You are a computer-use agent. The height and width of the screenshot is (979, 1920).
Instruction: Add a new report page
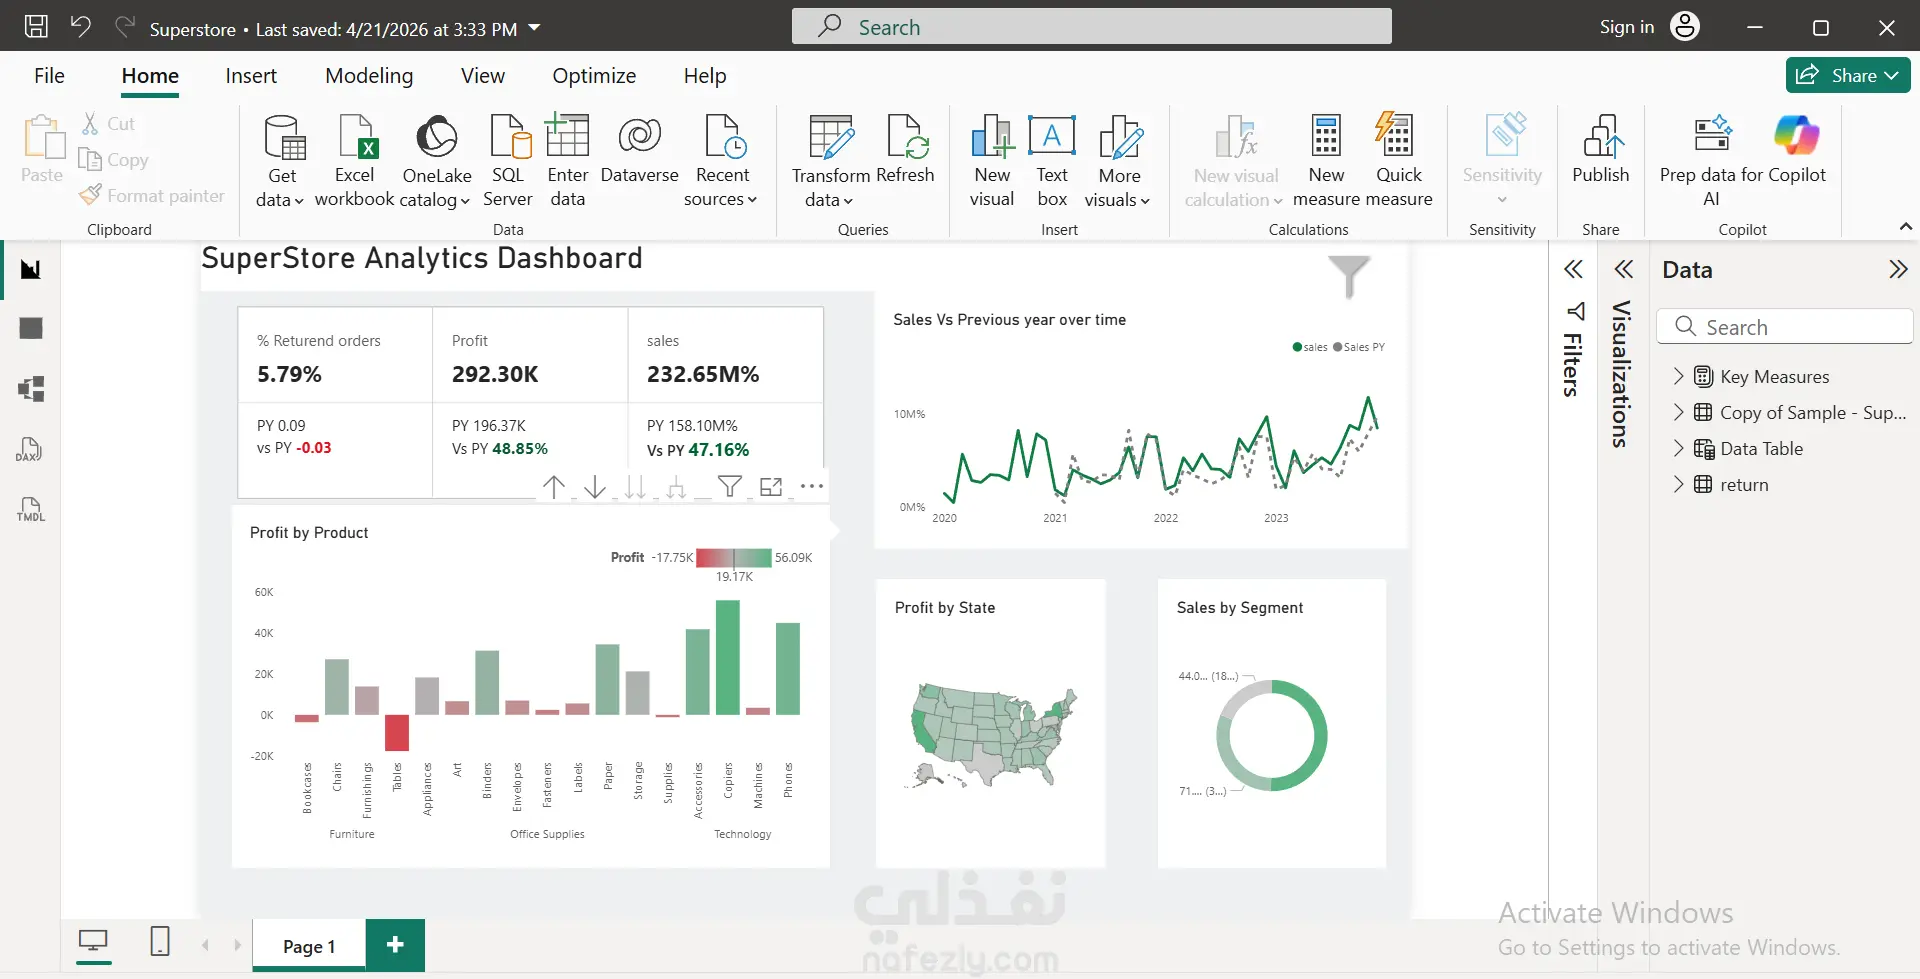coord(395,945)
